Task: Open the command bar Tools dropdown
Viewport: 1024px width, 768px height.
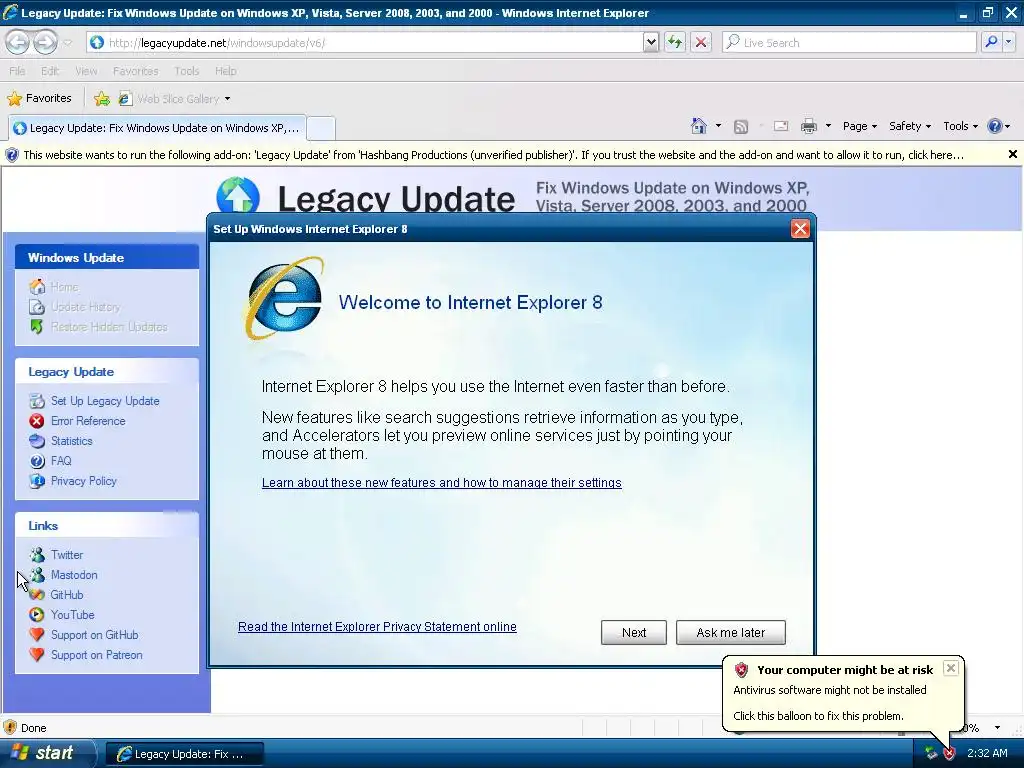Action: tap(960, 126)
